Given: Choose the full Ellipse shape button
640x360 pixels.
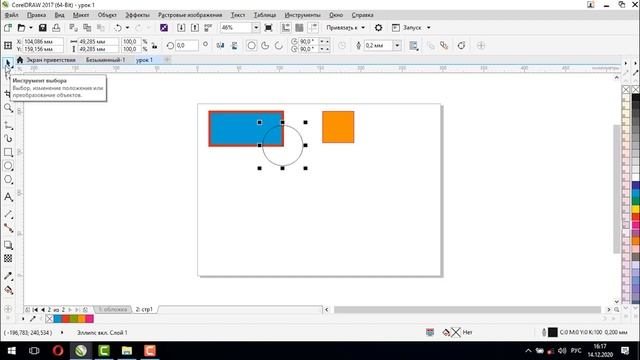Looking at the screenshot, I should click(x=251, y=45).
